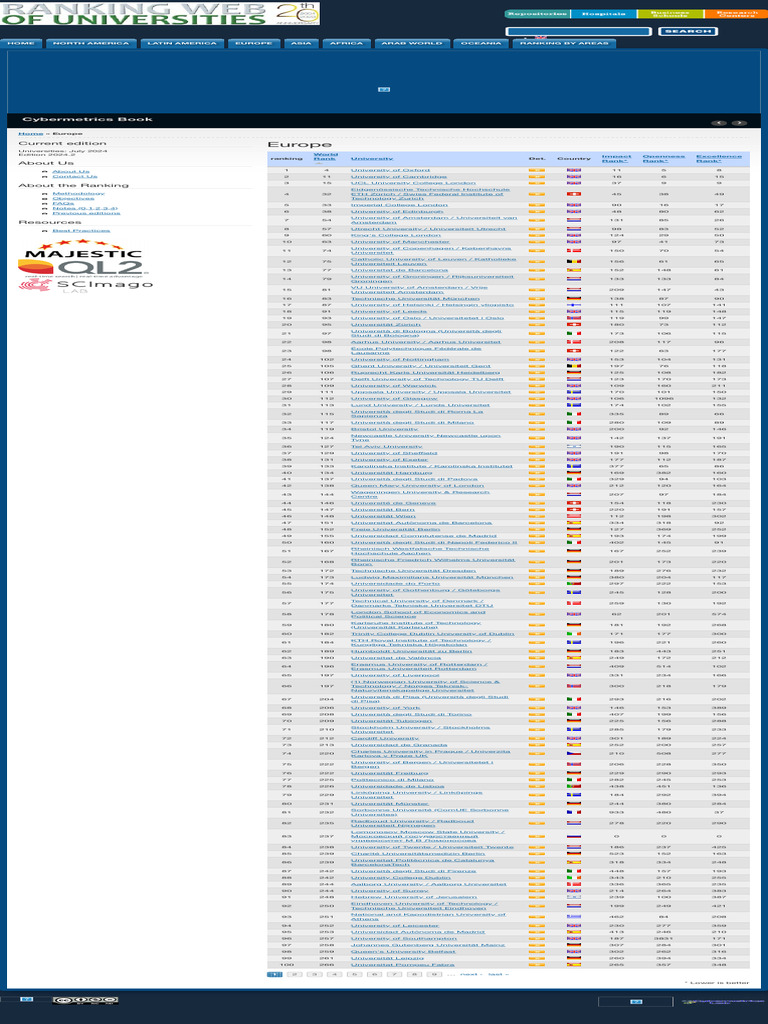Click the detail icon for University of Oxford
Image resolution: width=768 pixels, height=1024 pixels.
click(x=536, y=170)
